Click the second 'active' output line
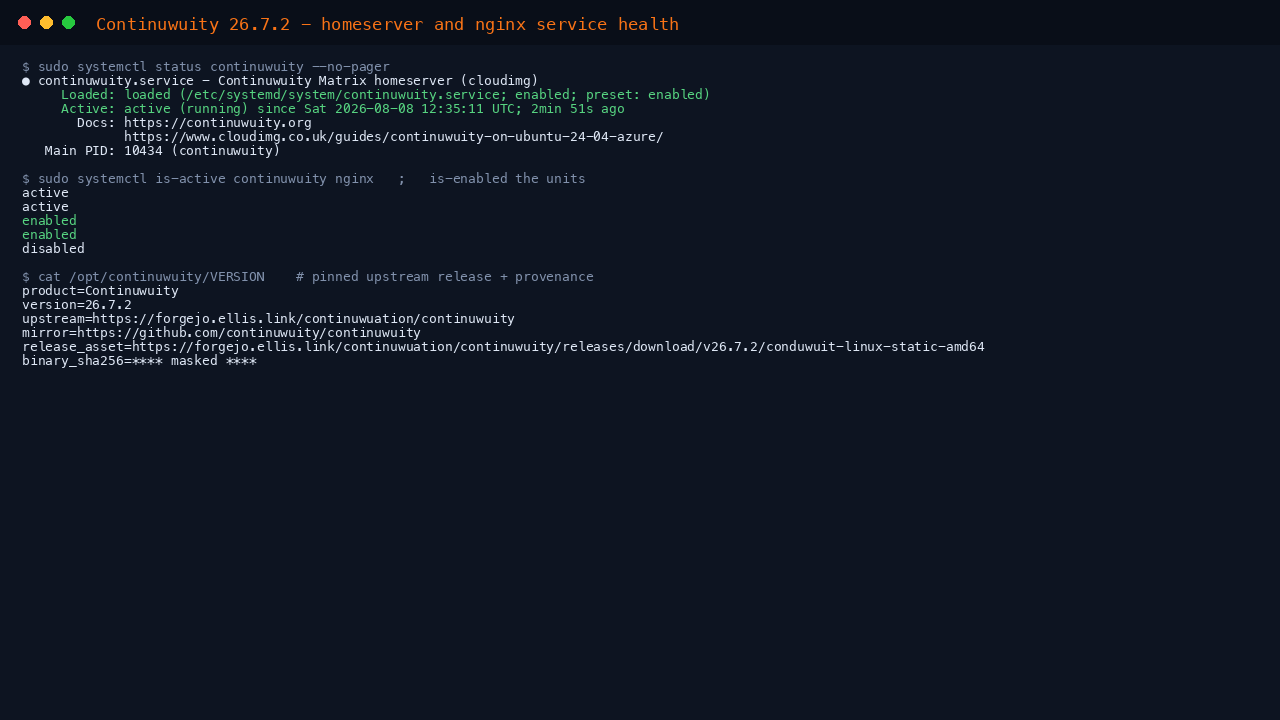1280x720 pixels. (x=45, y=207)
